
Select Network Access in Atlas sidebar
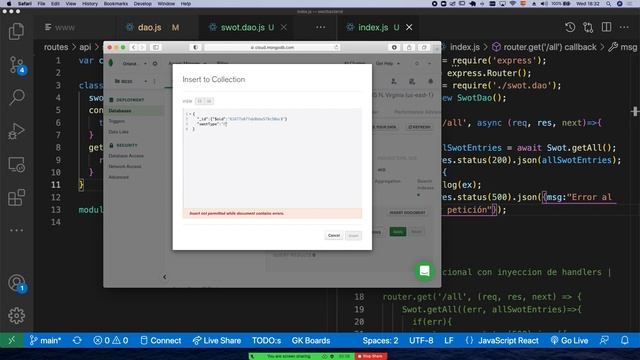pos(125,167)
